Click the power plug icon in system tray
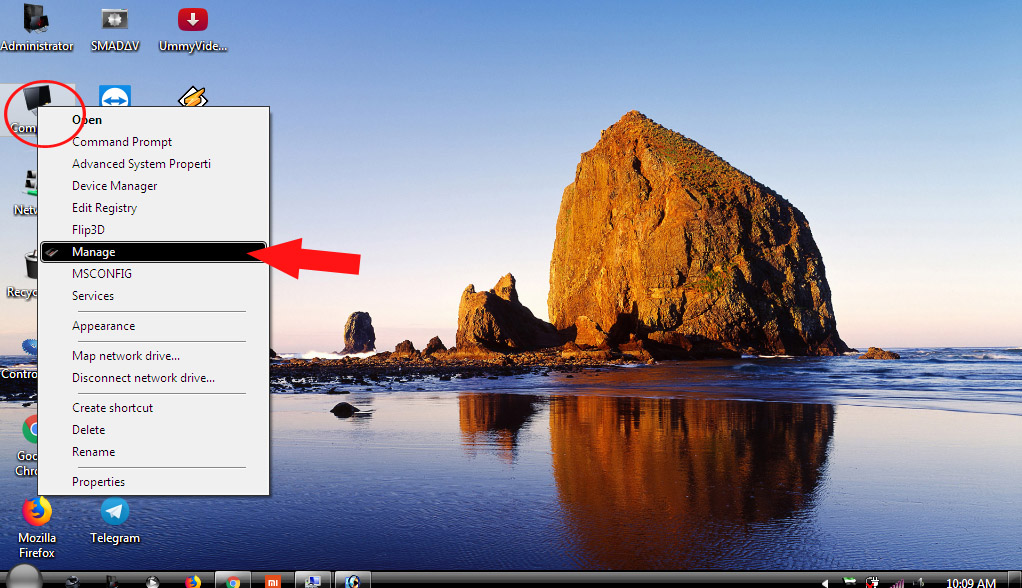This screenshot has width=1022, height=588. pyautogui.click(x=872, y=580)
